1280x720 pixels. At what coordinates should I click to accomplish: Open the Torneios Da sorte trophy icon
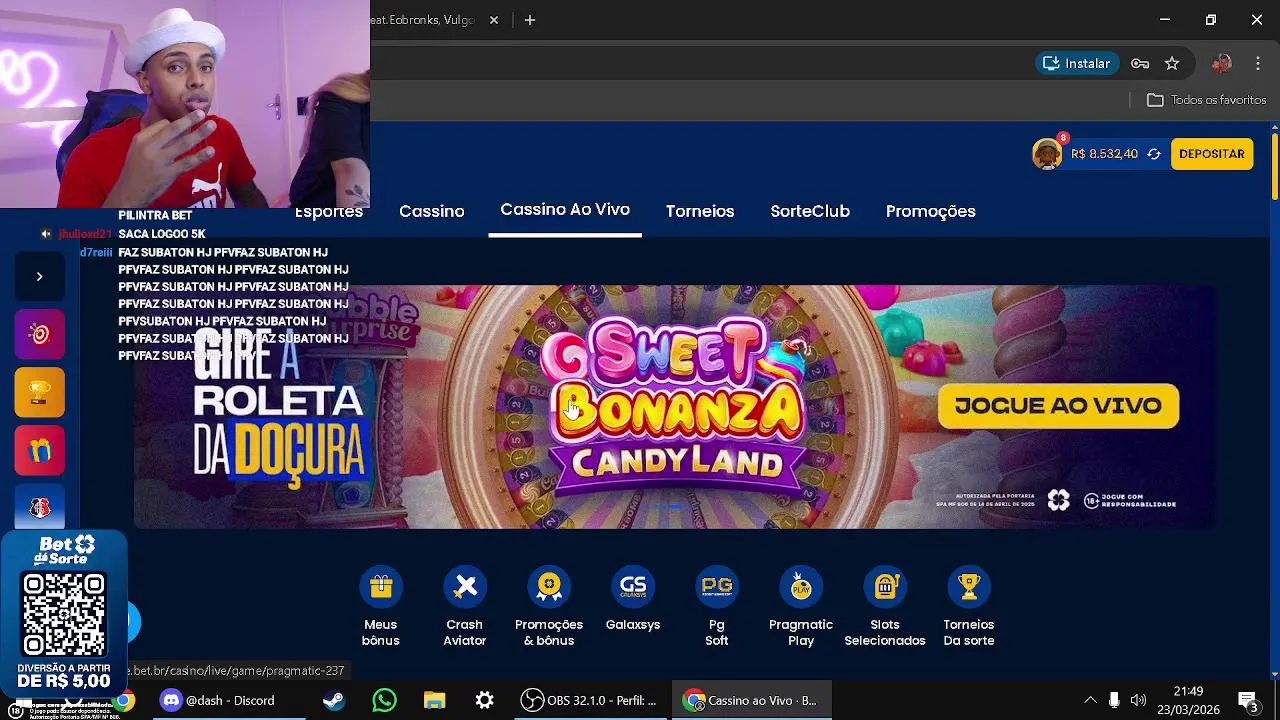(x=969, y=586)
